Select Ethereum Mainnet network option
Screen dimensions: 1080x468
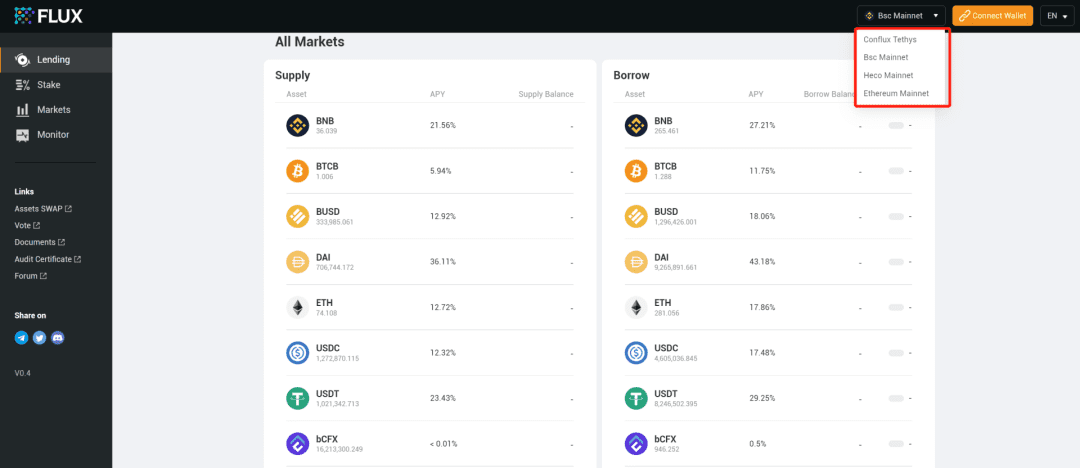tap(896, 93)
